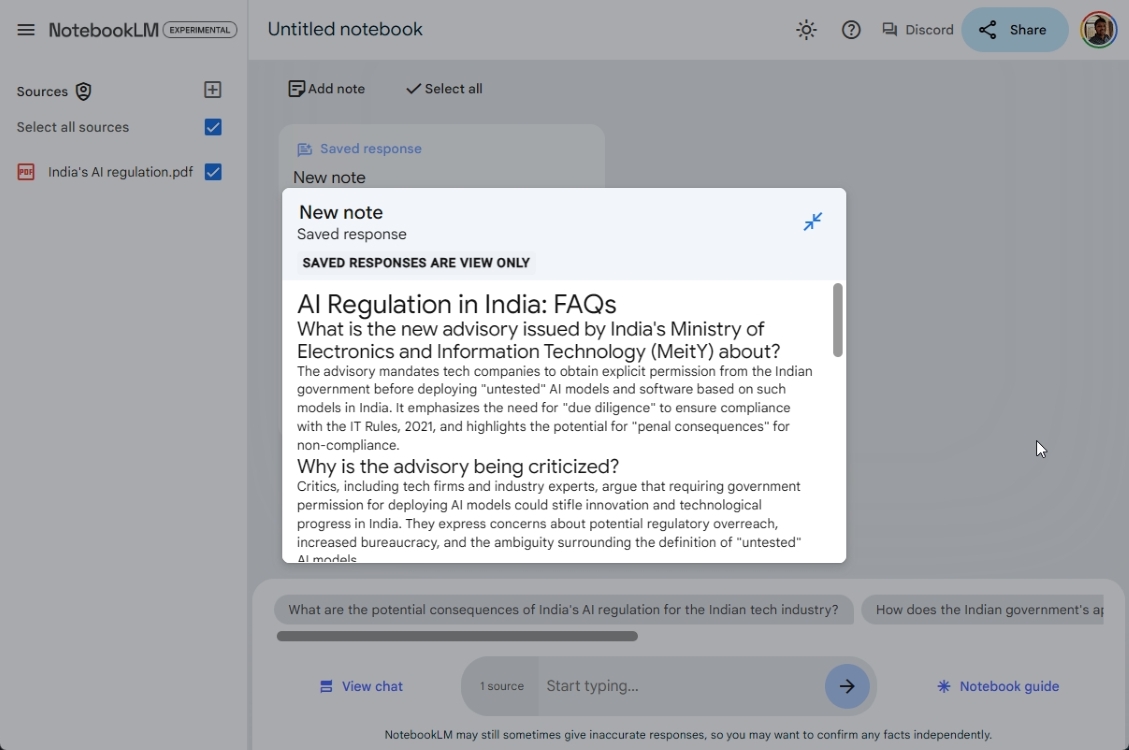The height and width of the screenshot is (750, 1129).
Task: Open the Notebook guide
Action: point(997,686)
